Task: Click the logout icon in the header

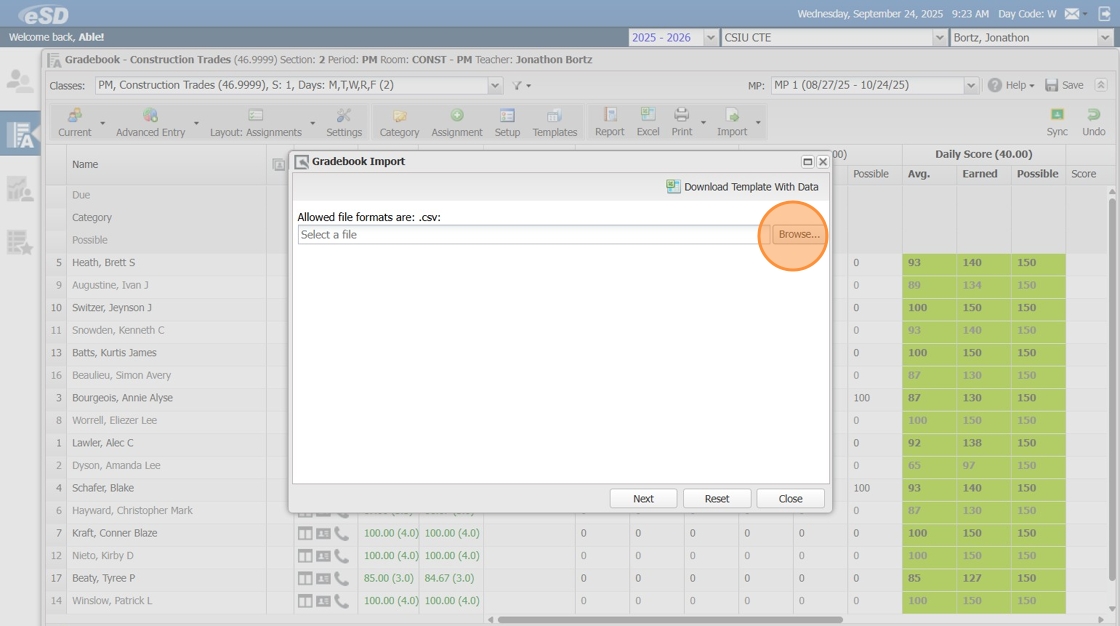Action: pos(1104,13)
